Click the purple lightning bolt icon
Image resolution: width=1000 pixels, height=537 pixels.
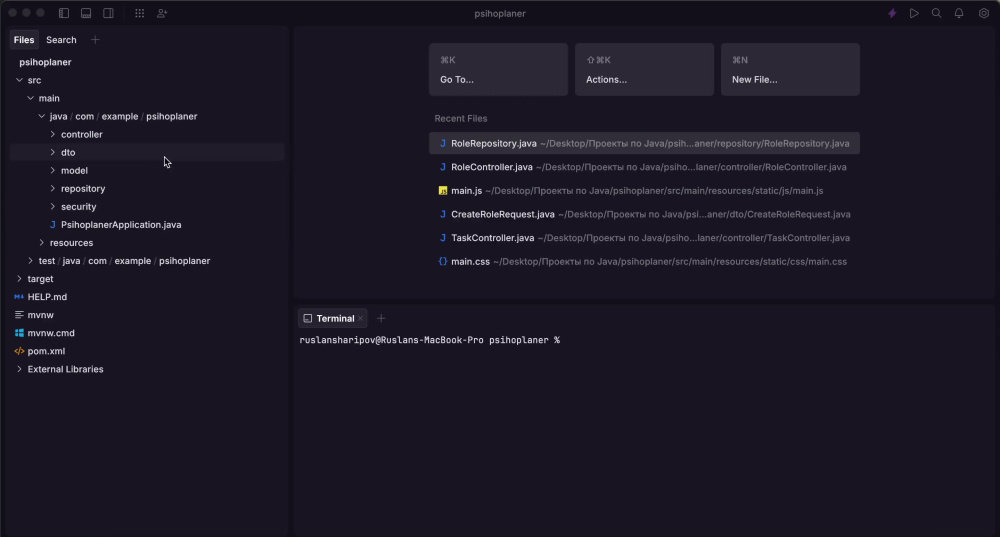(x=892, y=13)
